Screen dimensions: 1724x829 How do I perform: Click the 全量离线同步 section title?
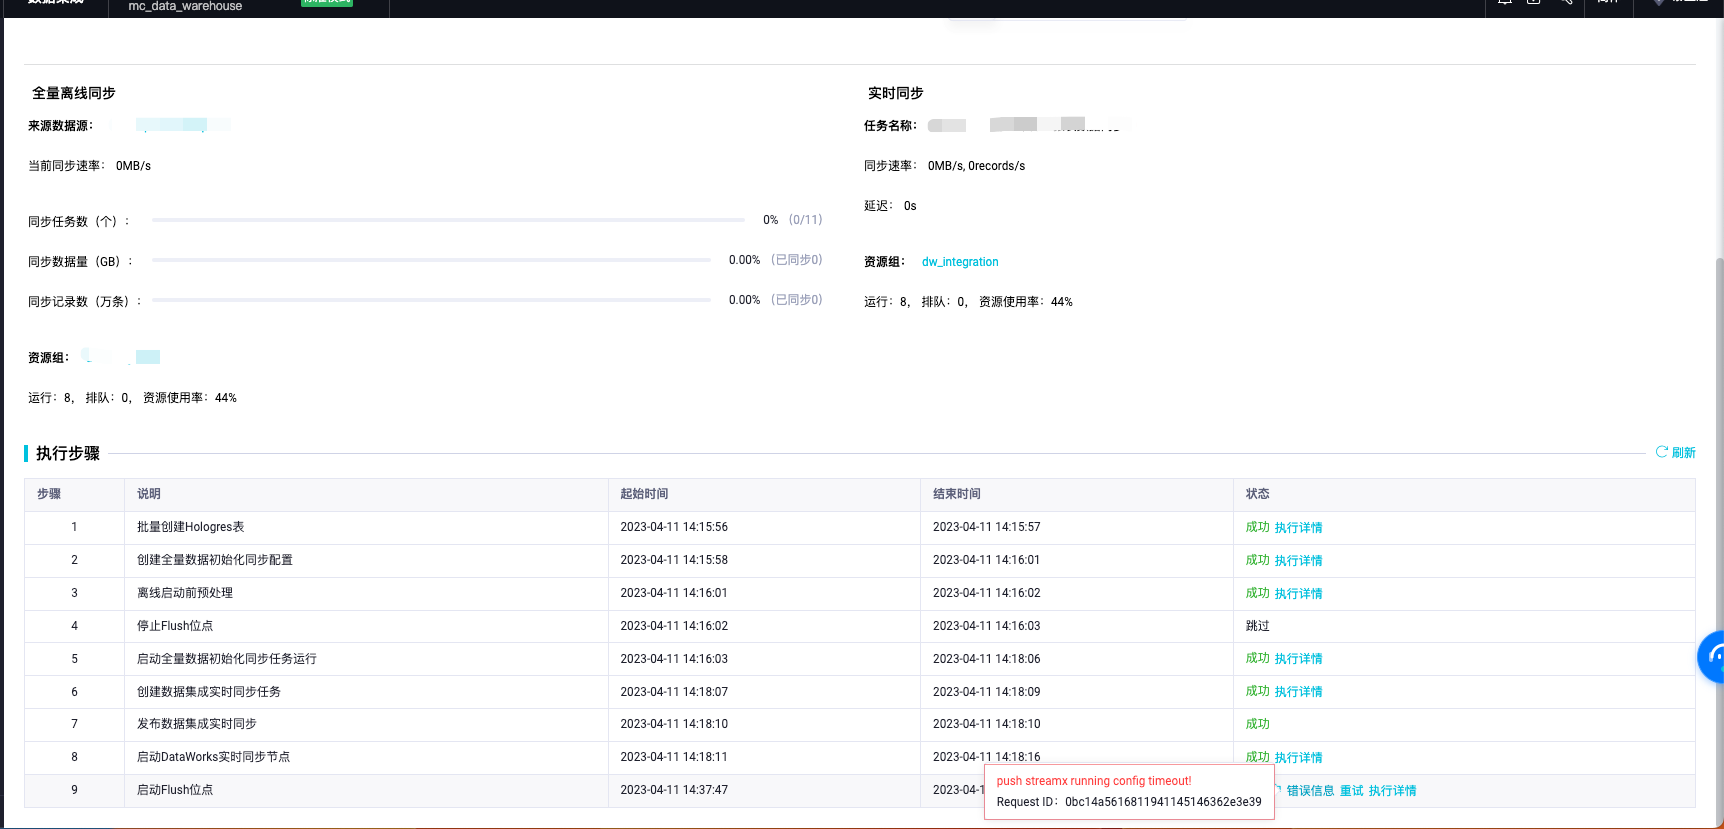tap(74, 93)
